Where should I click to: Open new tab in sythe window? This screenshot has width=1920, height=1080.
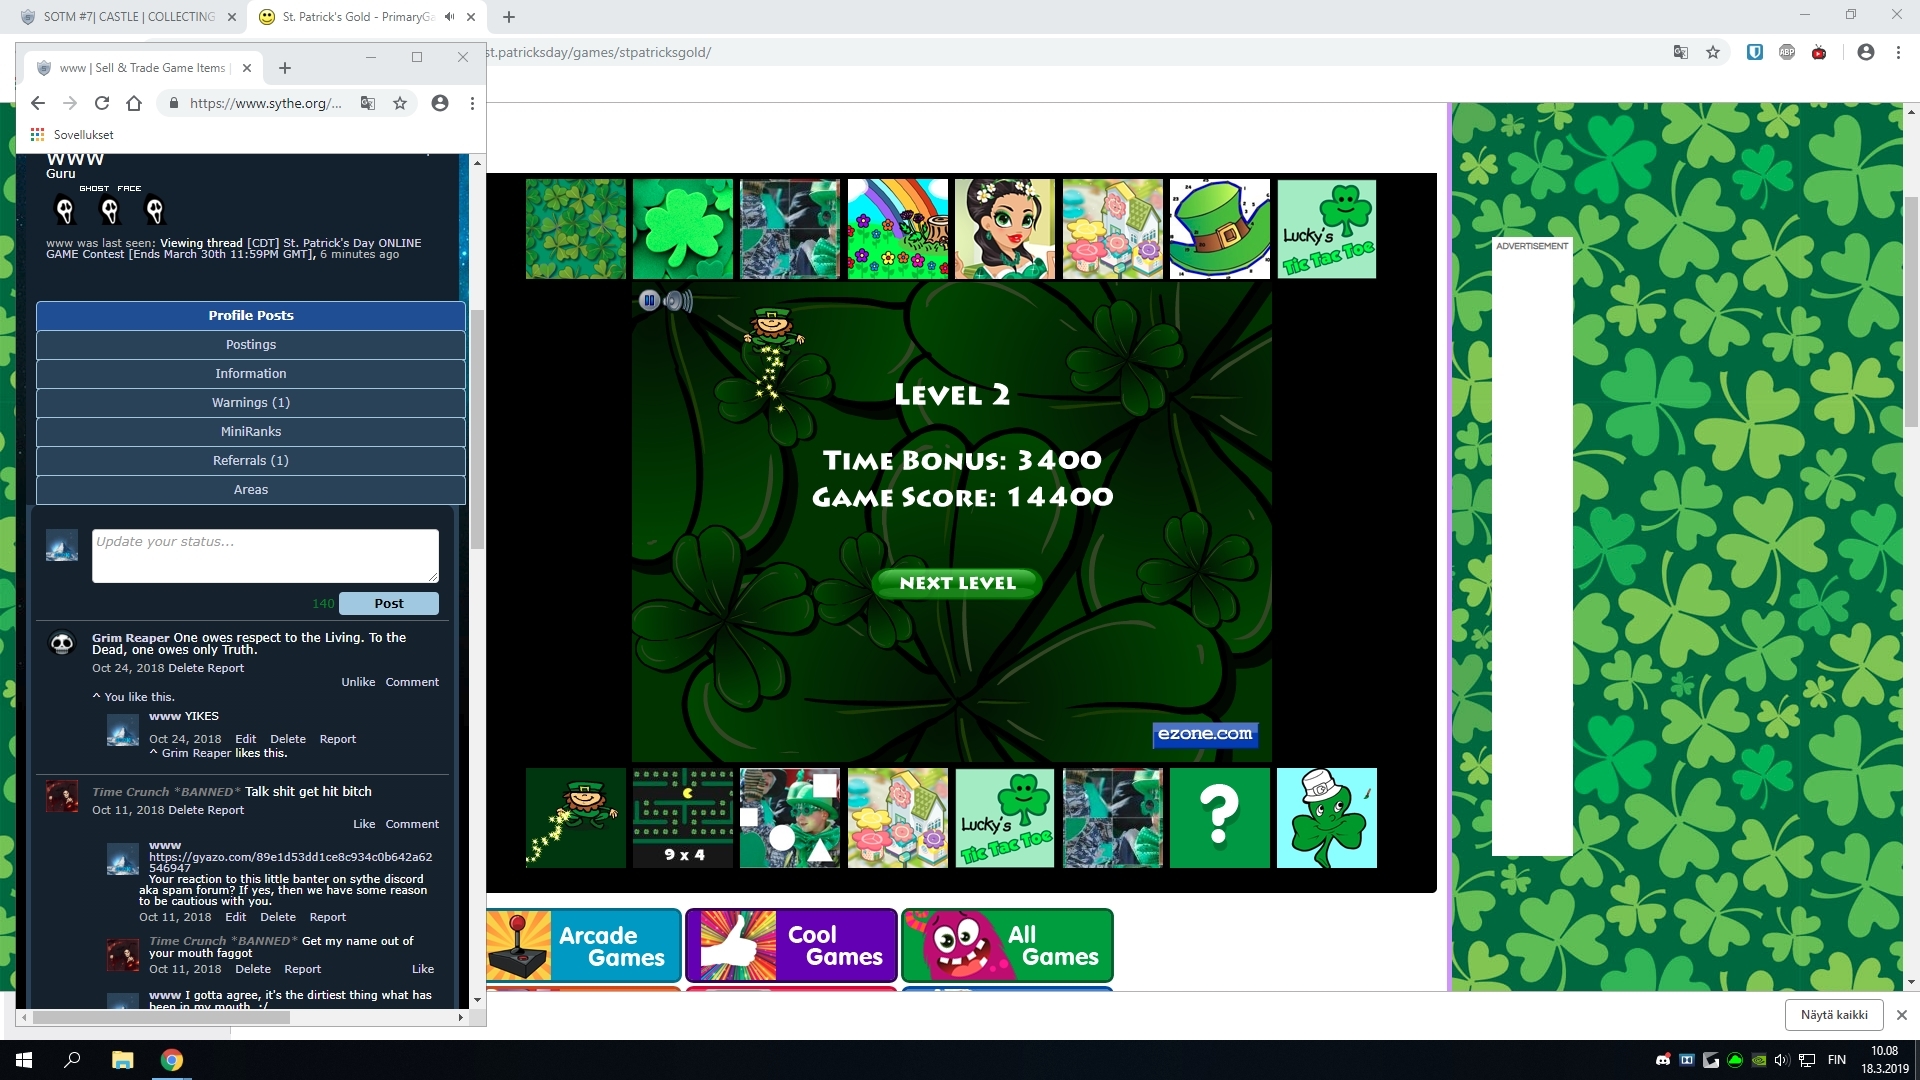[285, 68]
